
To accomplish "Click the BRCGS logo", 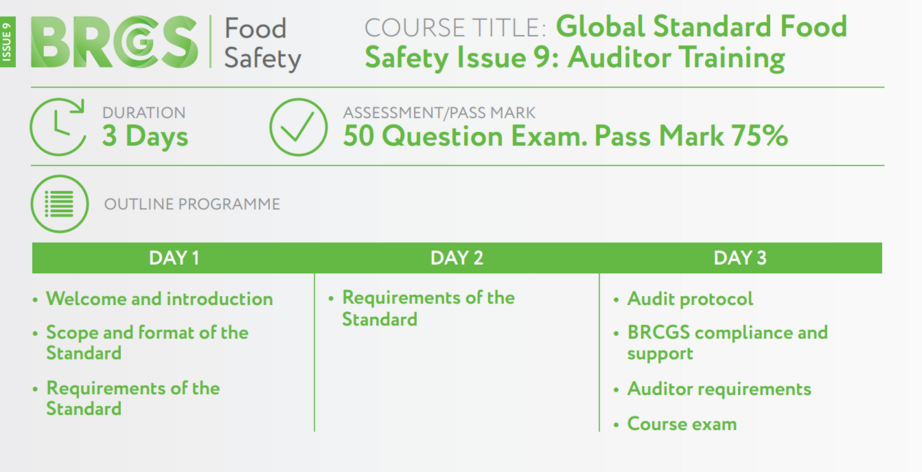I will 115,42.
